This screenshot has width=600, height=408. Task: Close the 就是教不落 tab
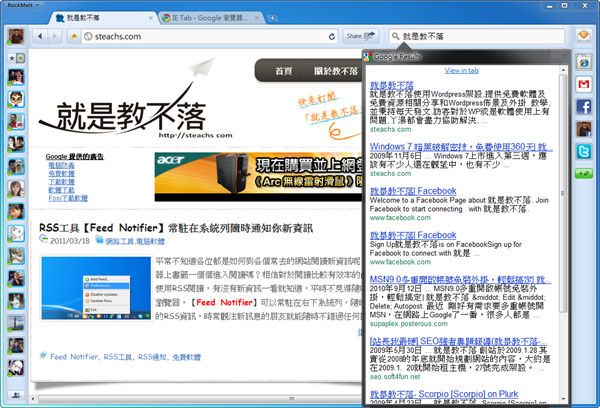(x=150, y=18)
